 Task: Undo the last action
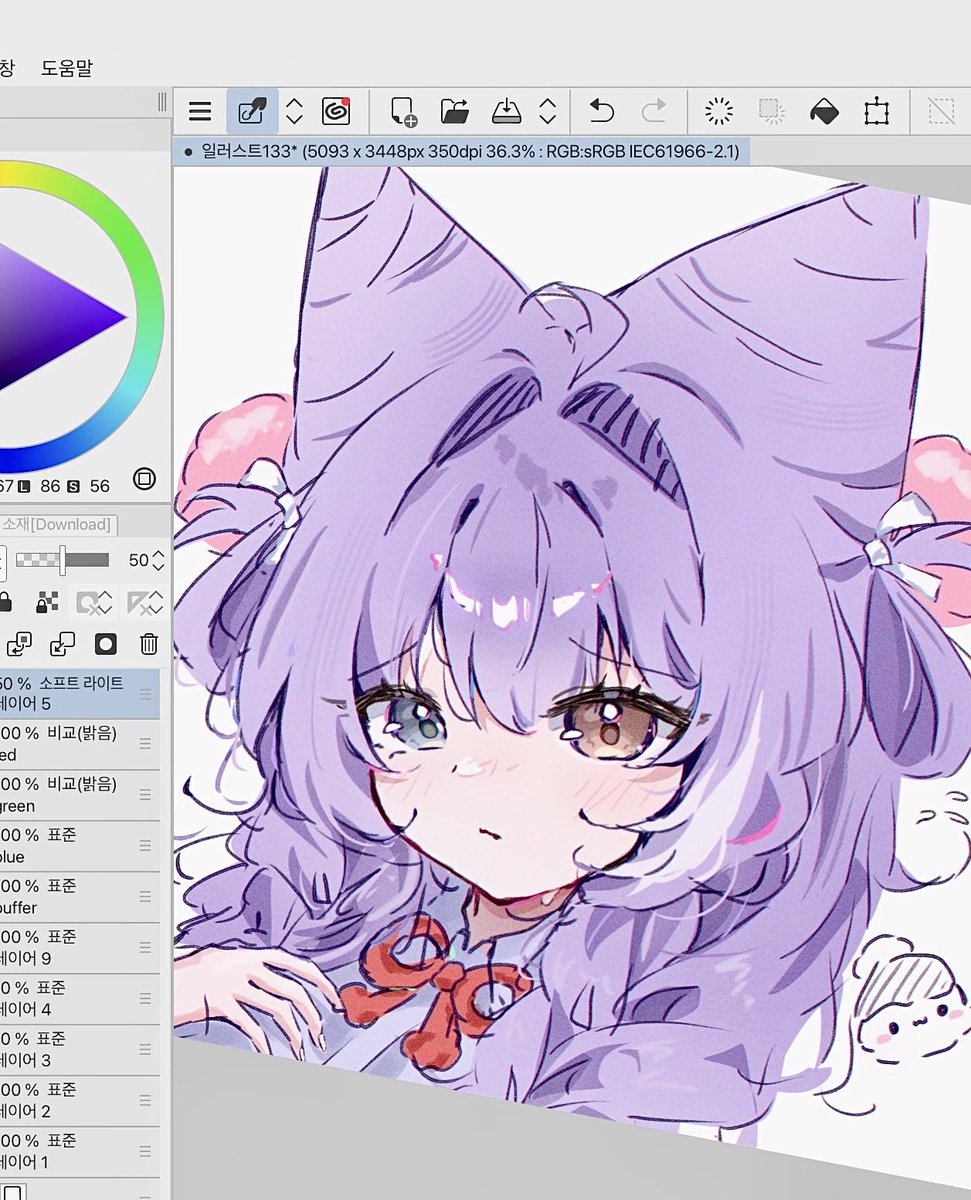(601, 111)
